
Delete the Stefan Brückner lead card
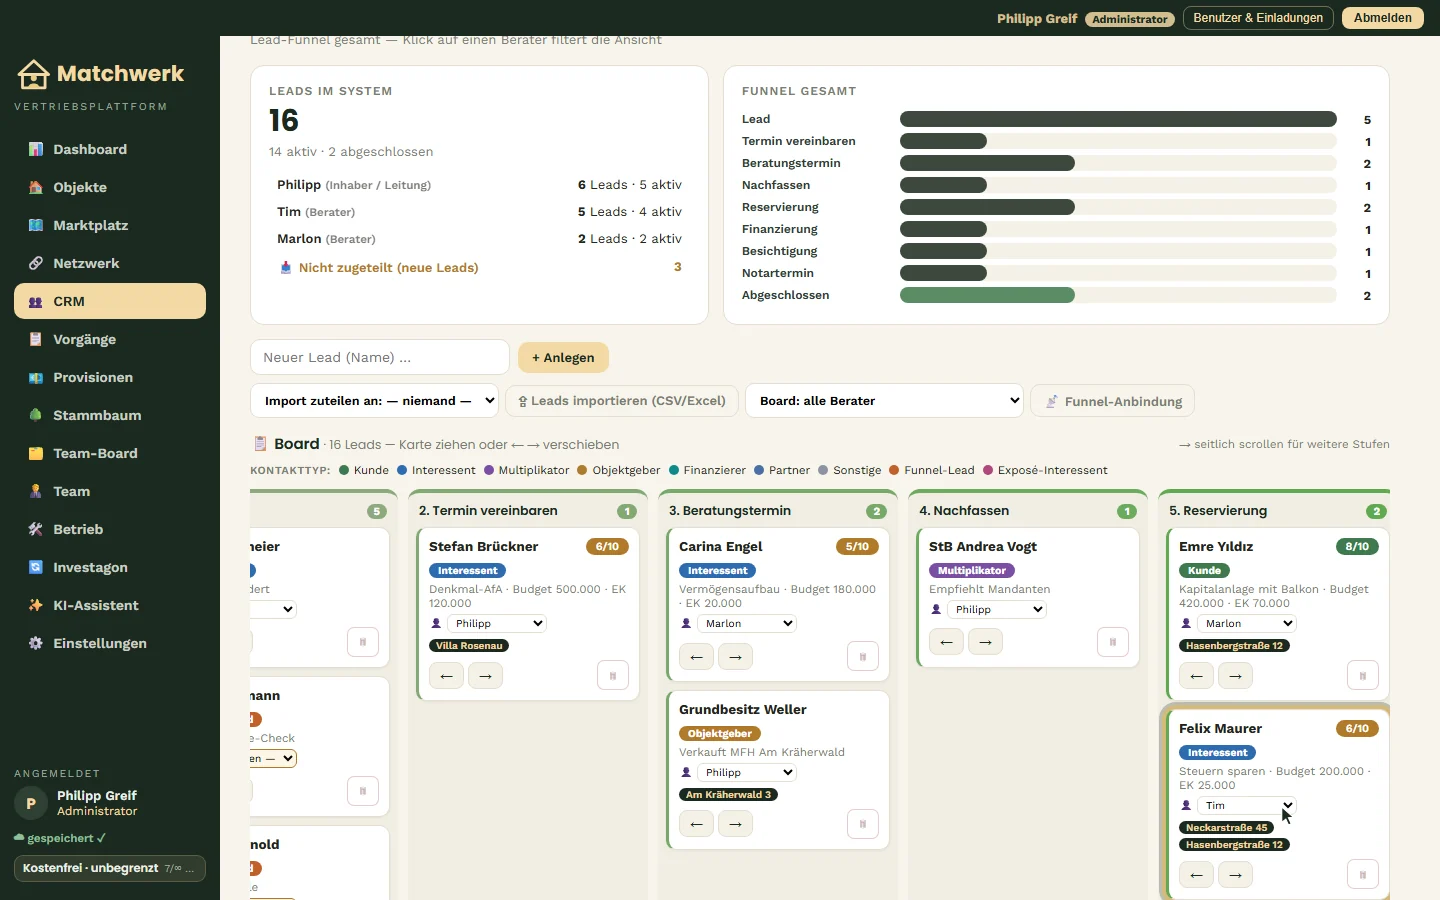point(613,676)
